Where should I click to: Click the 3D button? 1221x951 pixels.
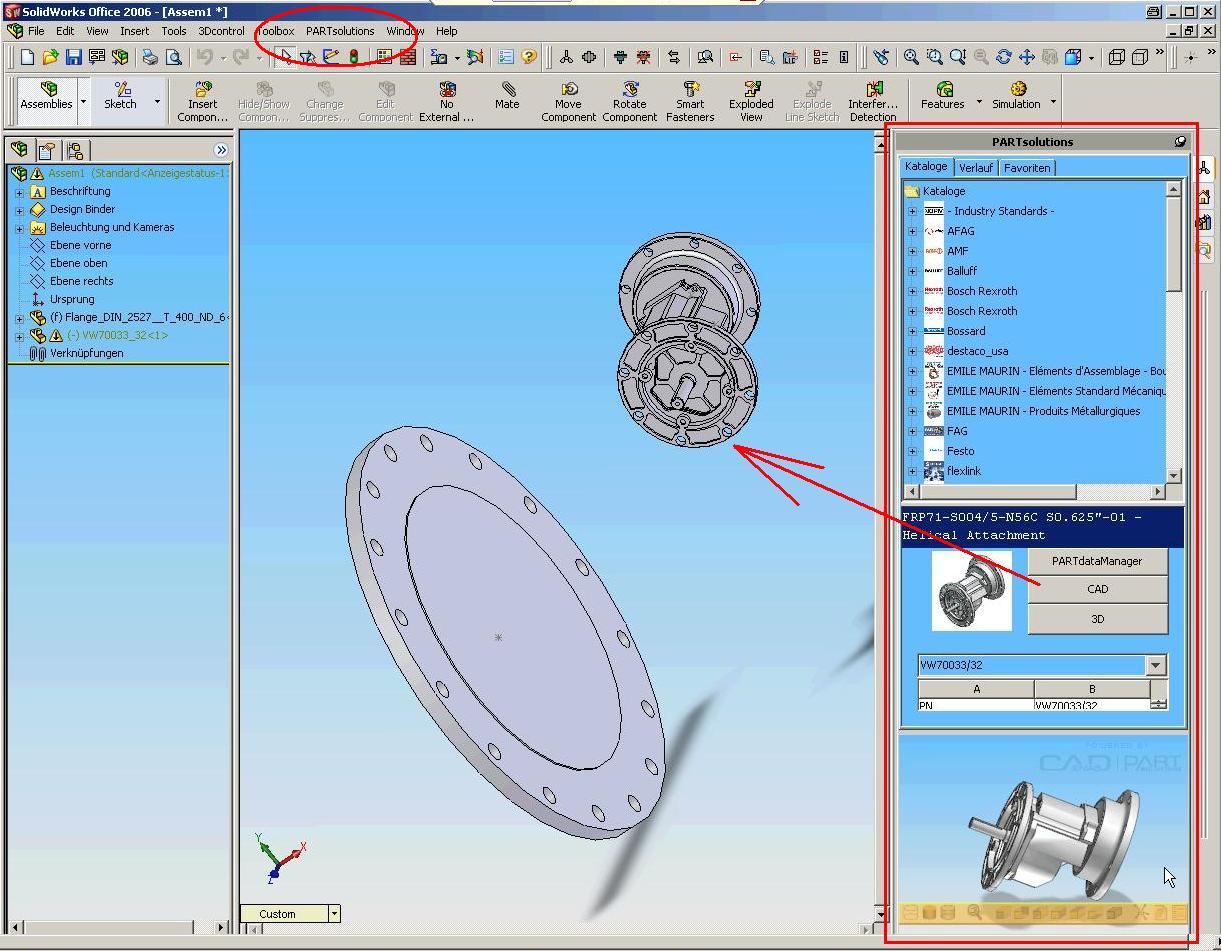pyautogui.click(x=1097, y=619)
